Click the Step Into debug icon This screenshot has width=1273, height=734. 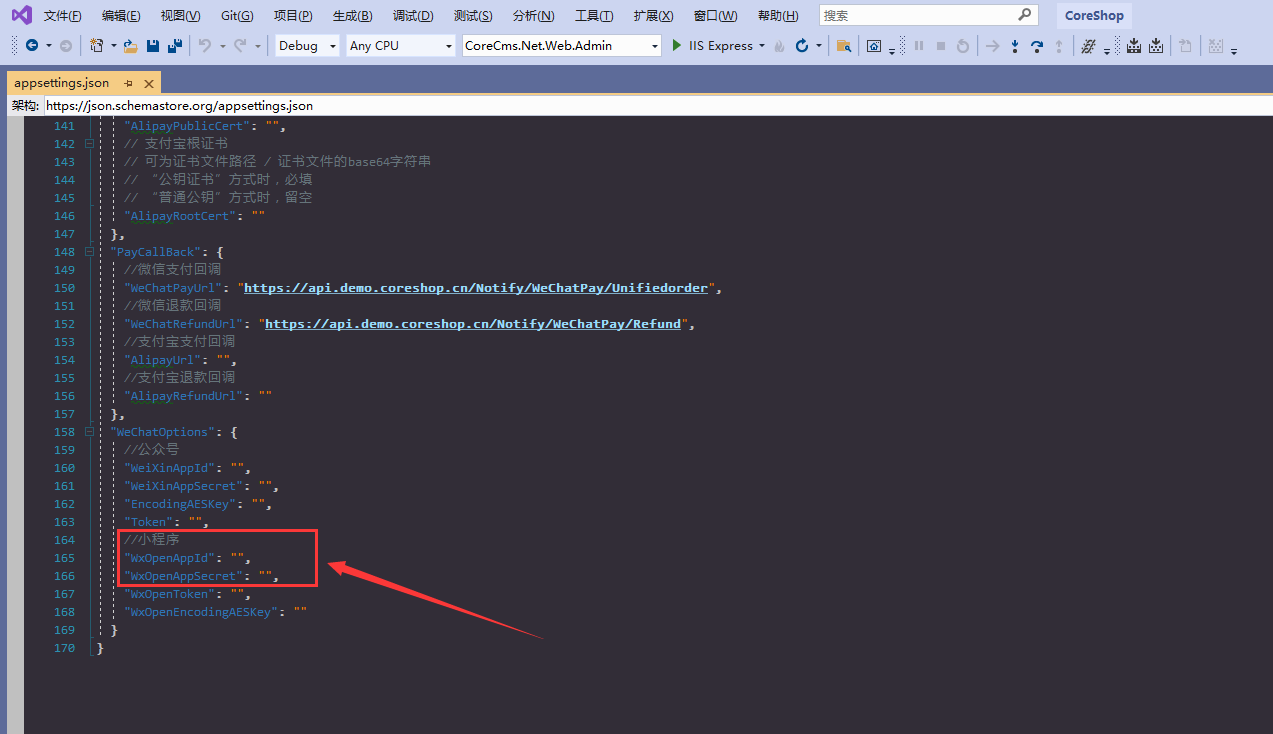coord(1015,46)
